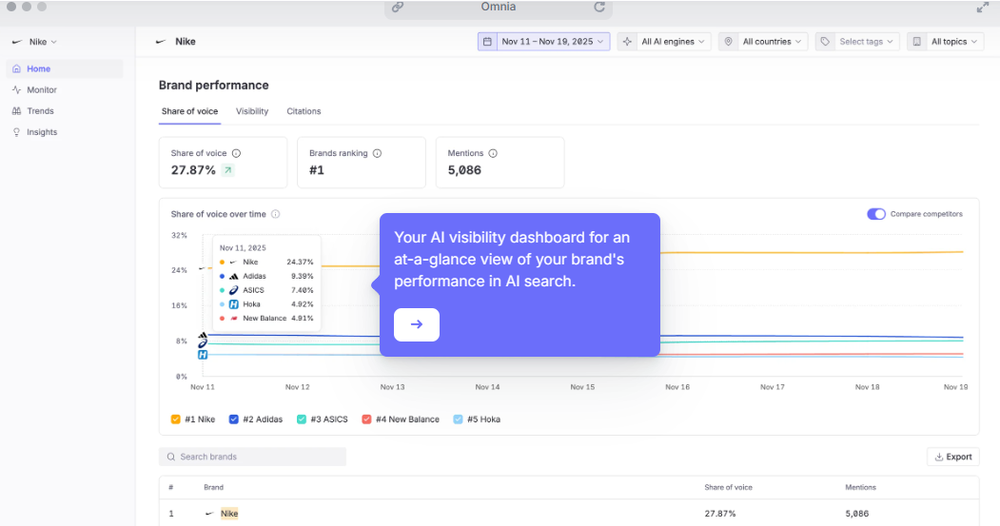Click the Mentions column header

click(860, 487)
